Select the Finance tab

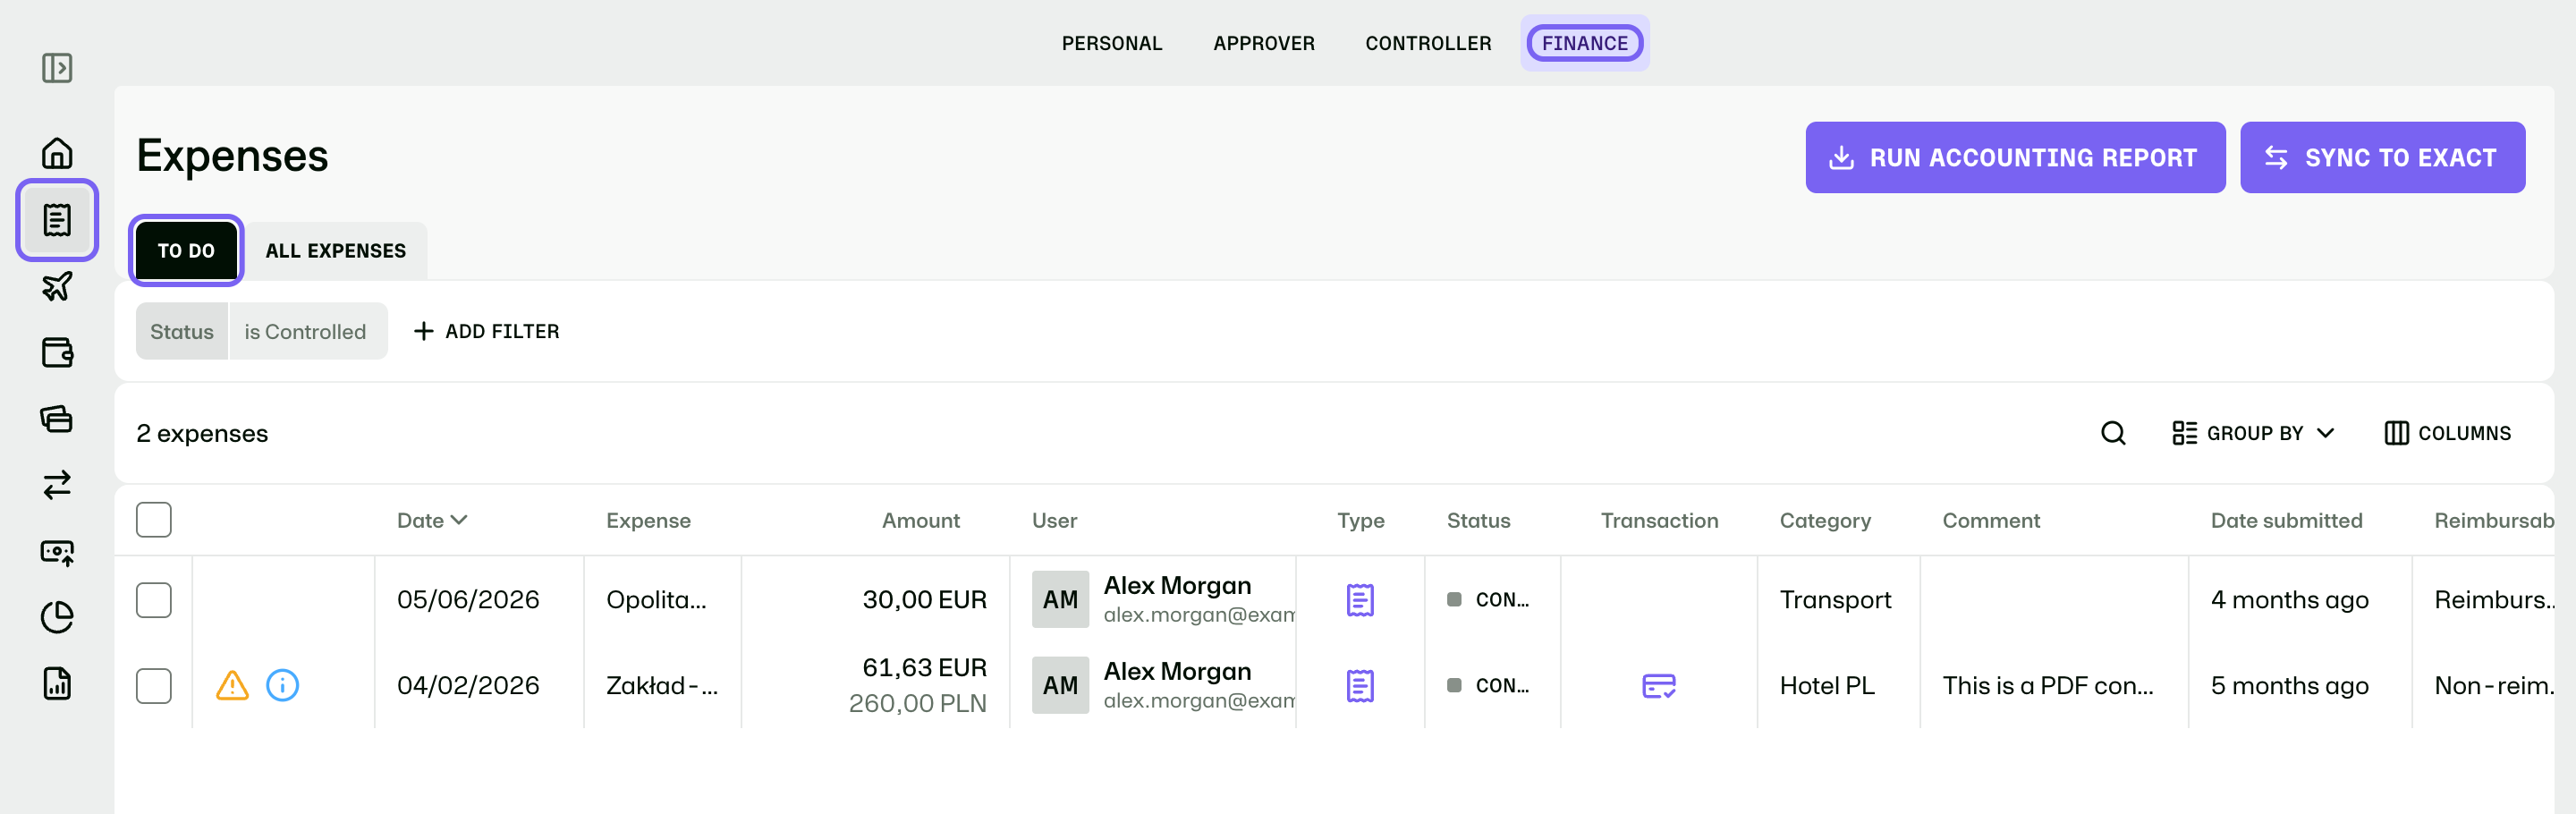pos(1585,43)
